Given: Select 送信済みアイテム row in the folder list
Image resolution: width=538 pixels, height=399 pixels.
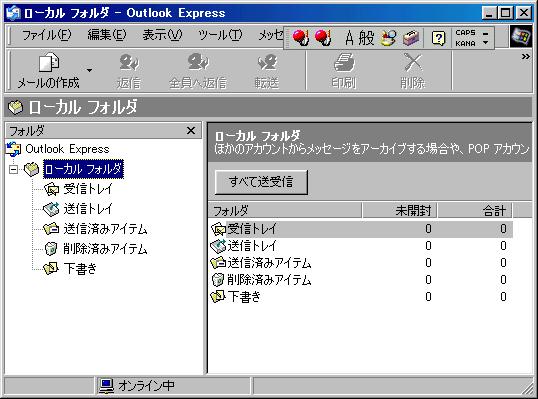Looking at the screenshot, I should pyautogui.click(x=361, y=263).
